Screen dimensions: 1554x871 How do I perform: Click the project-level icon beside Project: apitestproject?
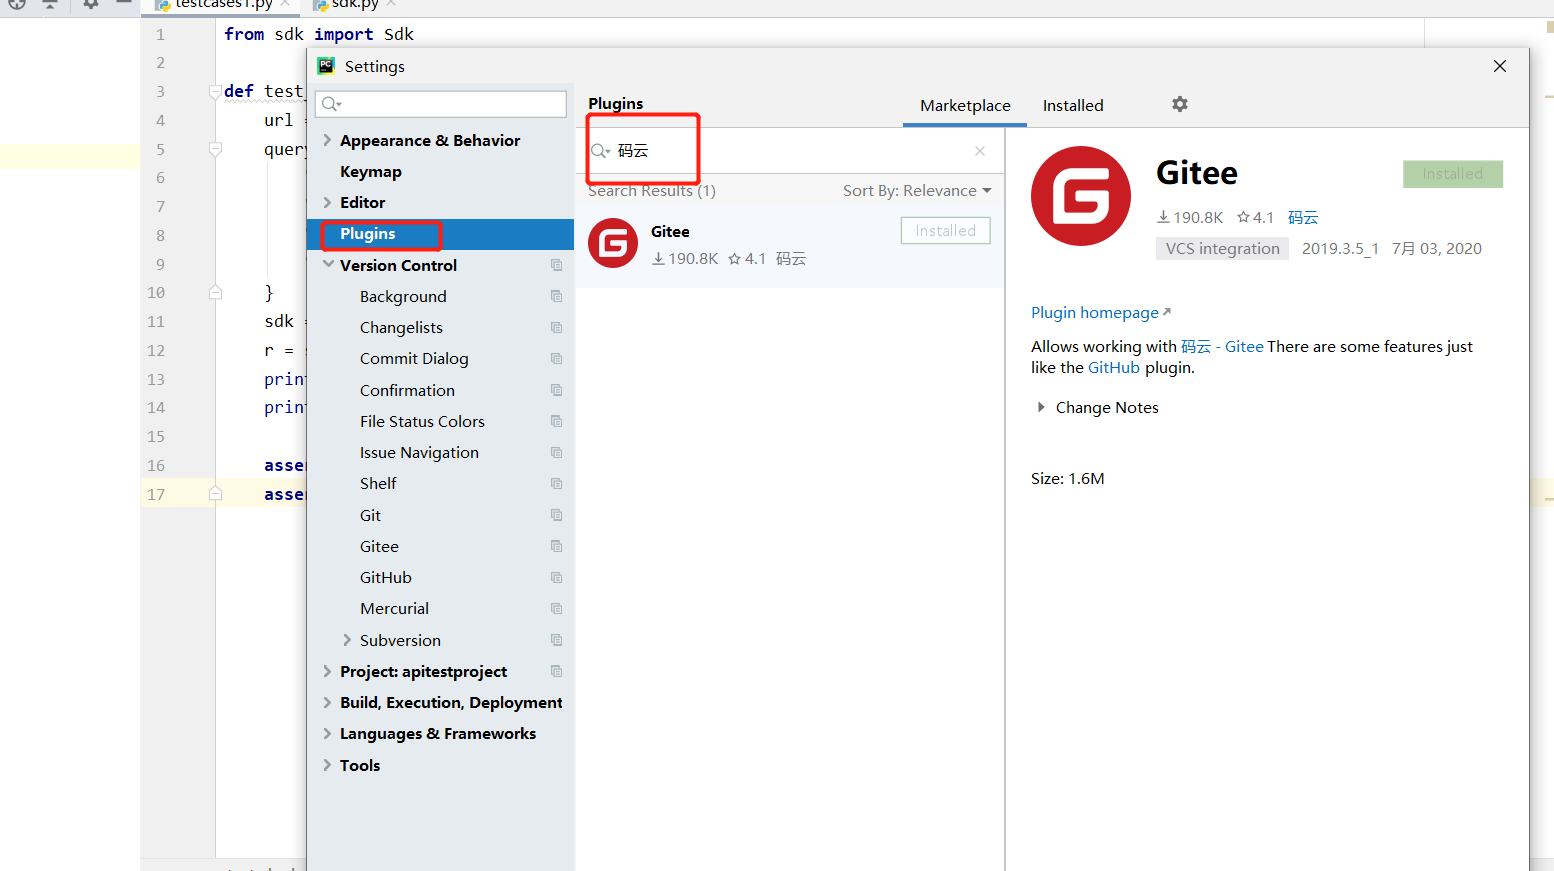tap(557, 671)
